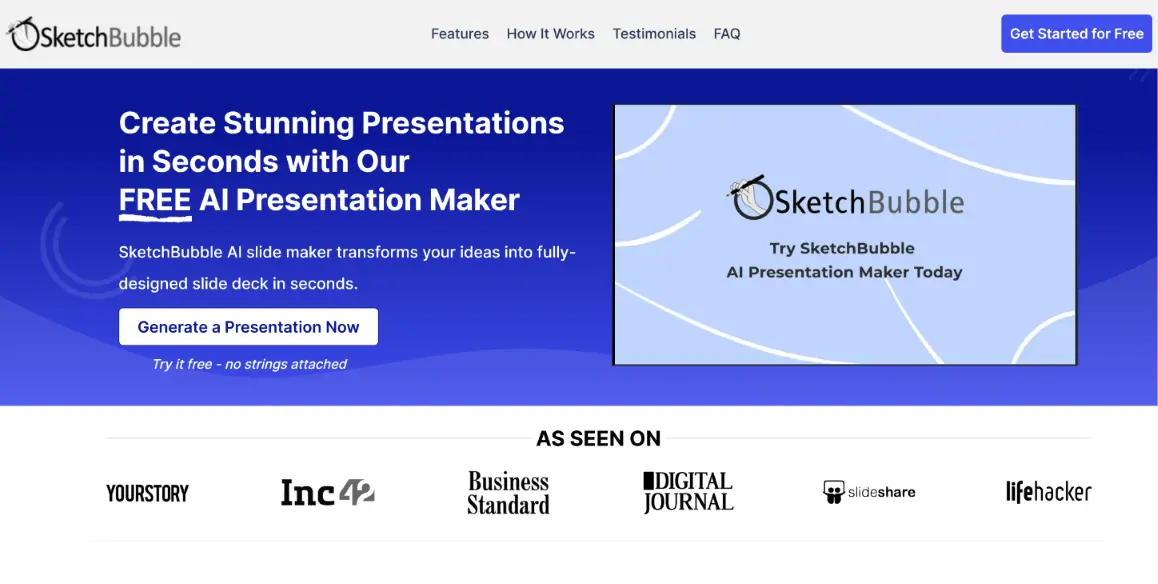
Task: Open the Features navigation link
Action: 460,34
